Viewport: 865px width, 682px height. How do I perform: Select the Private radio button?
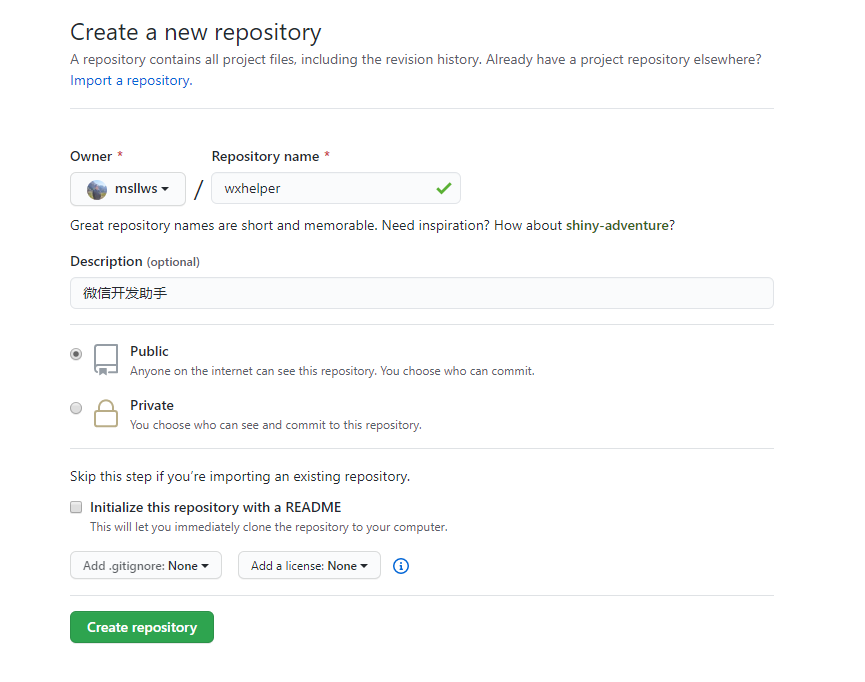tap(76, 408)
